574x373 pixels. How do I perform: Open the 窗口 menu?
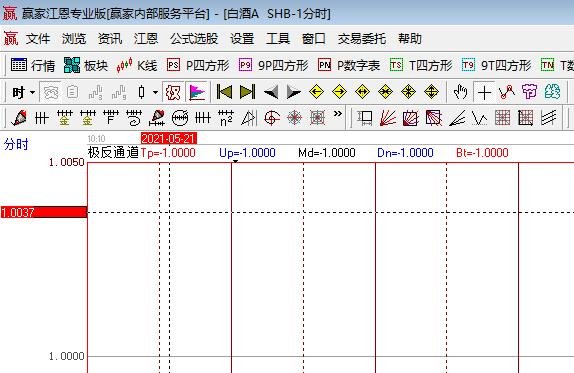click(x=314, y=38)
